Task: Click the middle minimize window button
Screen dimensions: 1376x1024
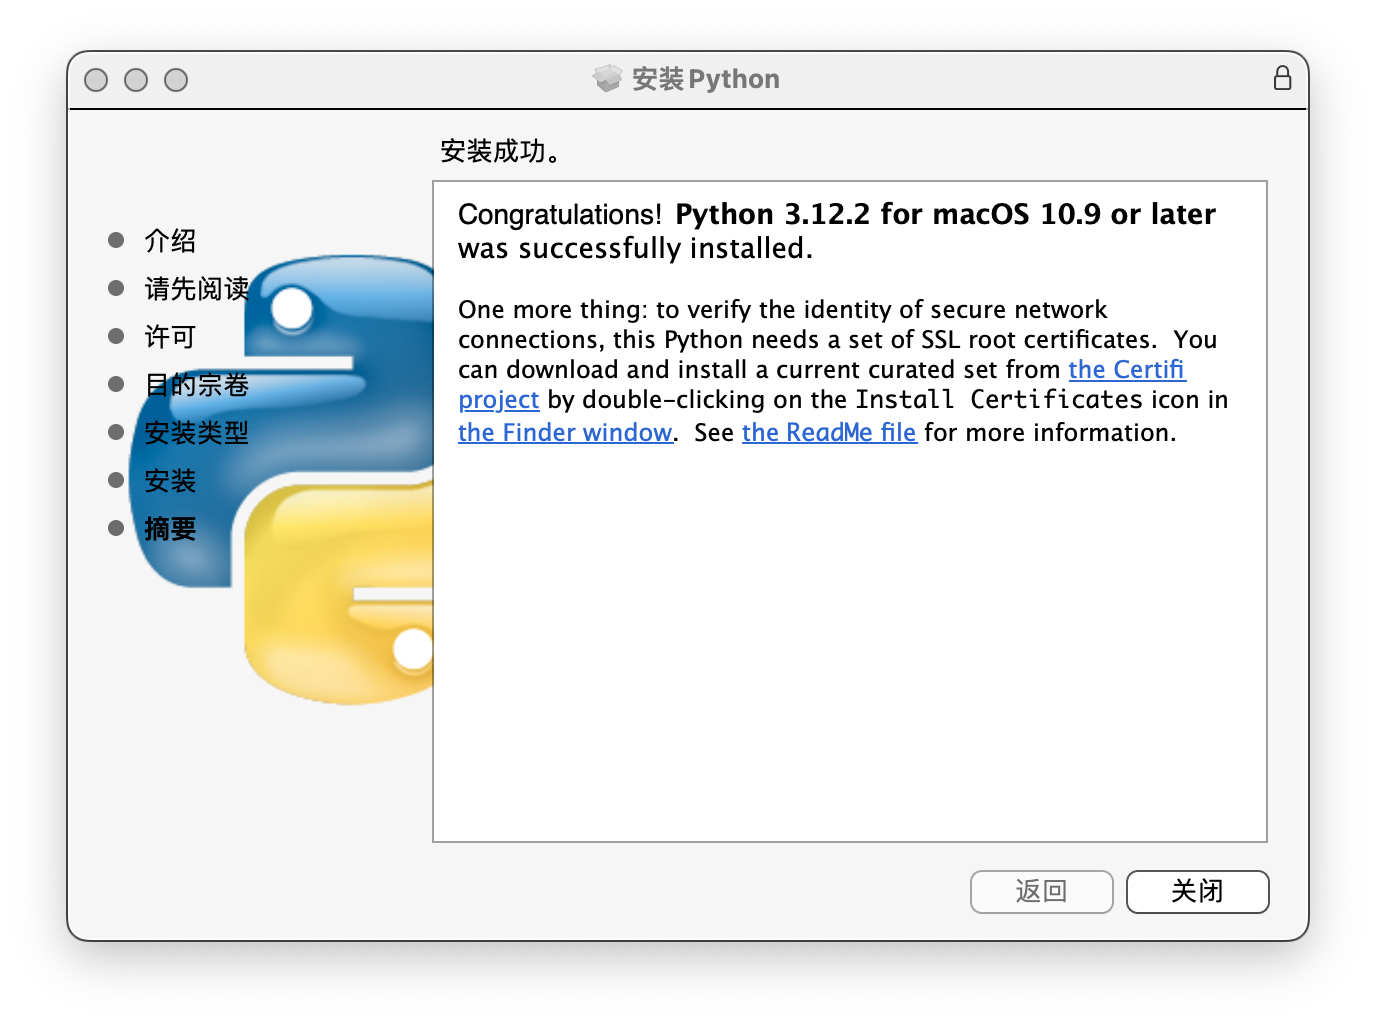Action: [136, 80]
